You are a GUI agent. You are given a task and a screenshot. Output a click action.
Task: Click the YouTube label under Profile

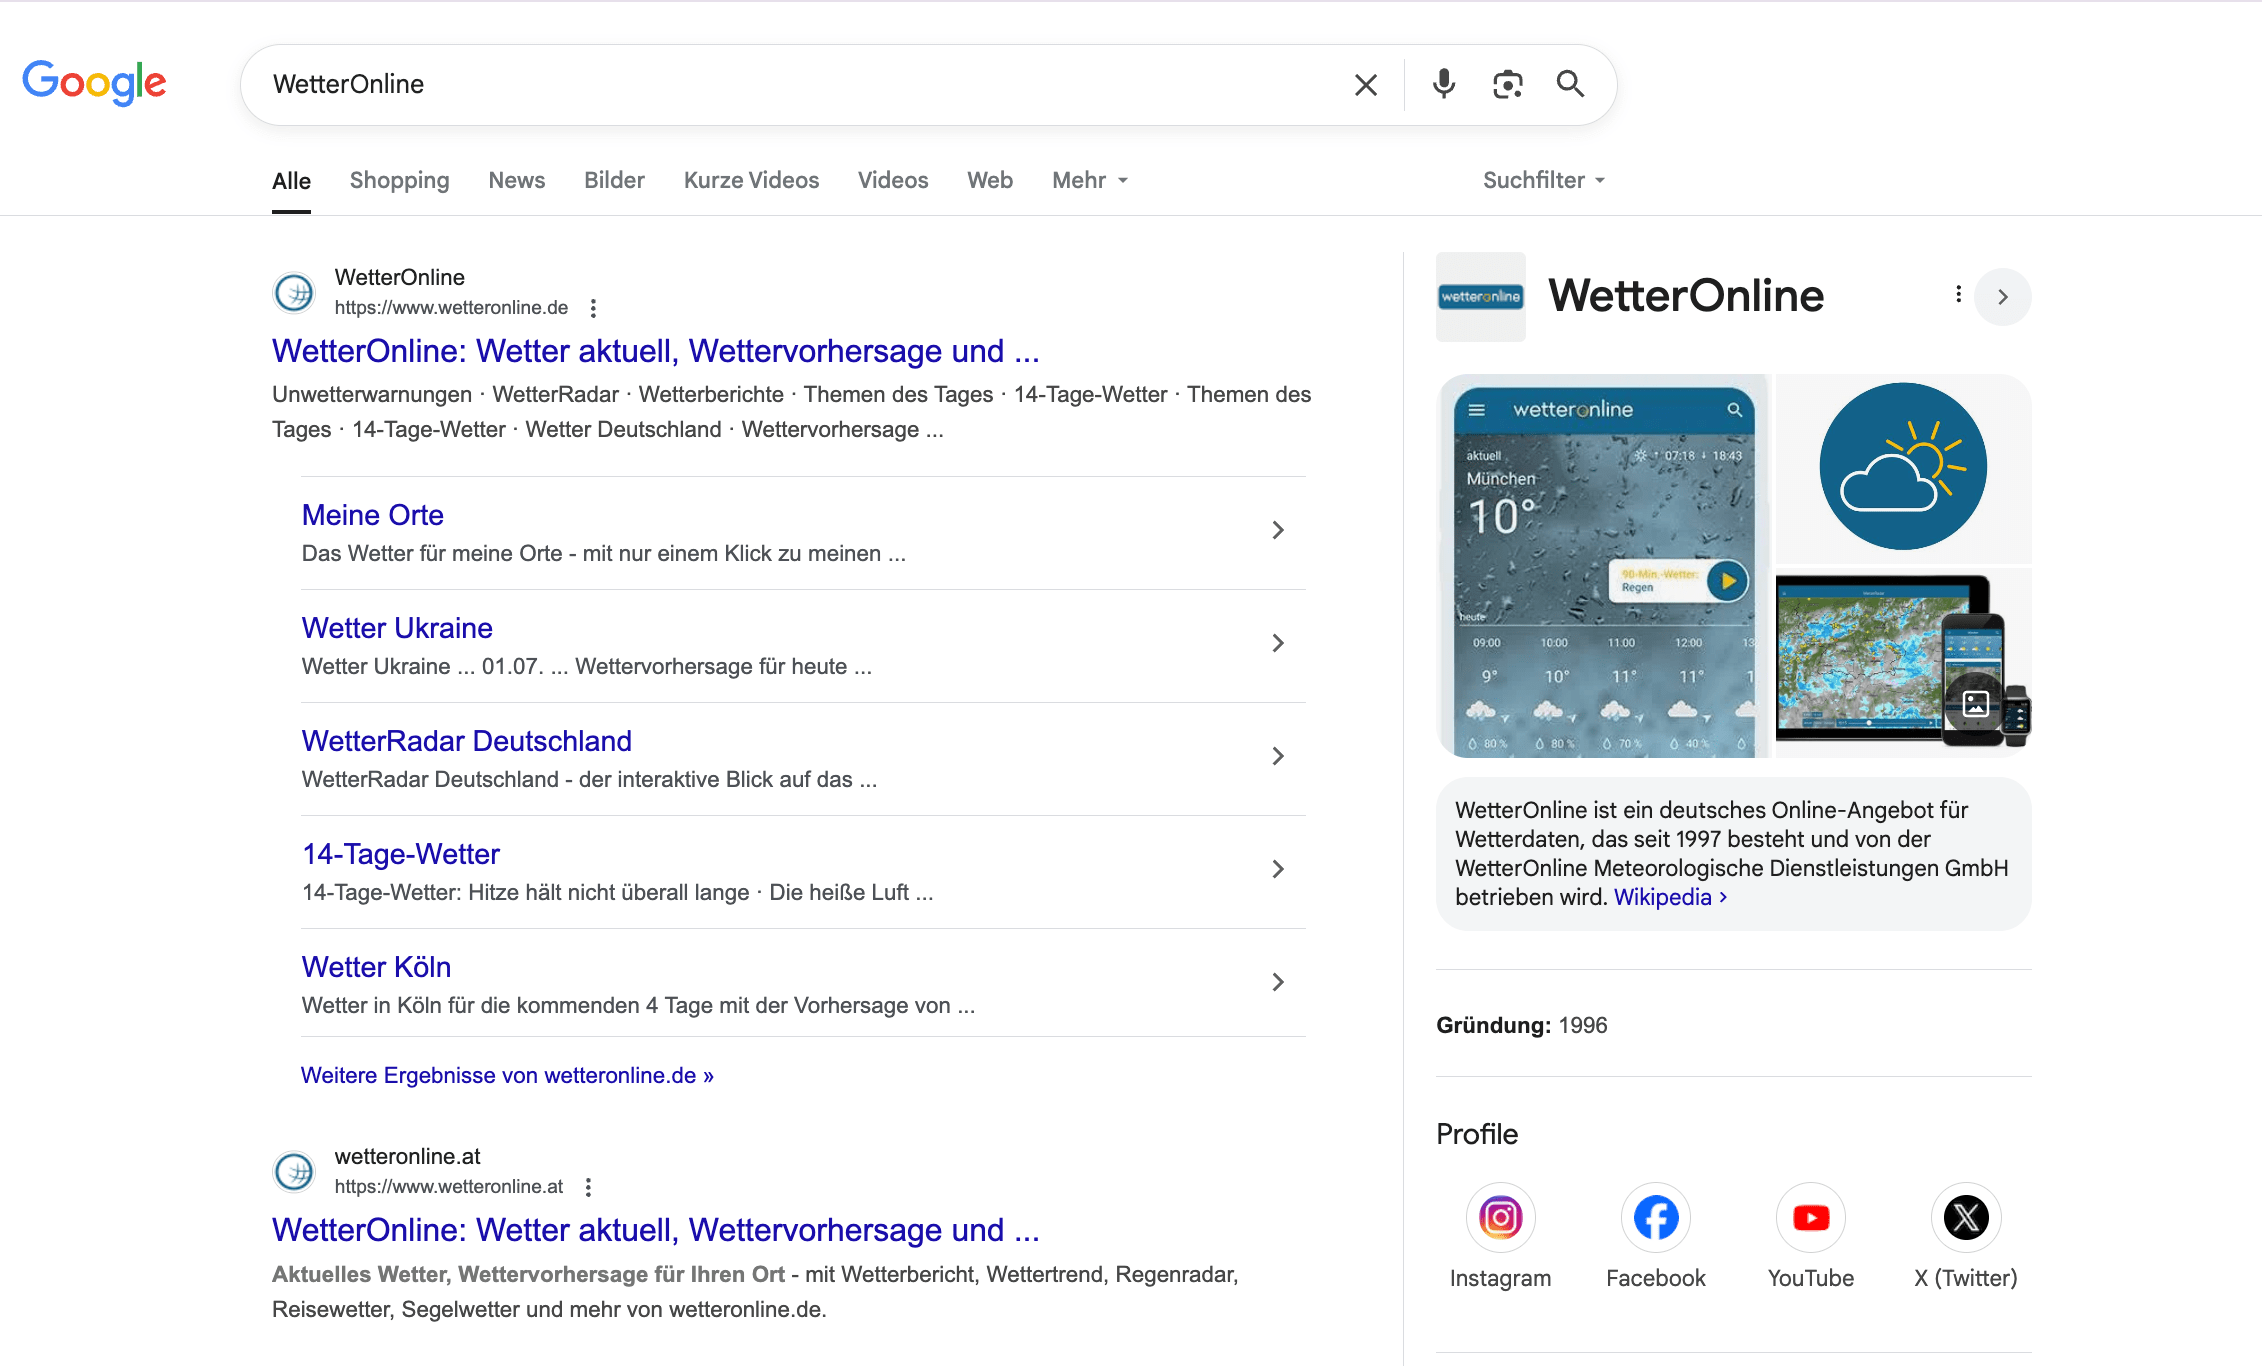pyautogui.click(x=1811, y=1278)
